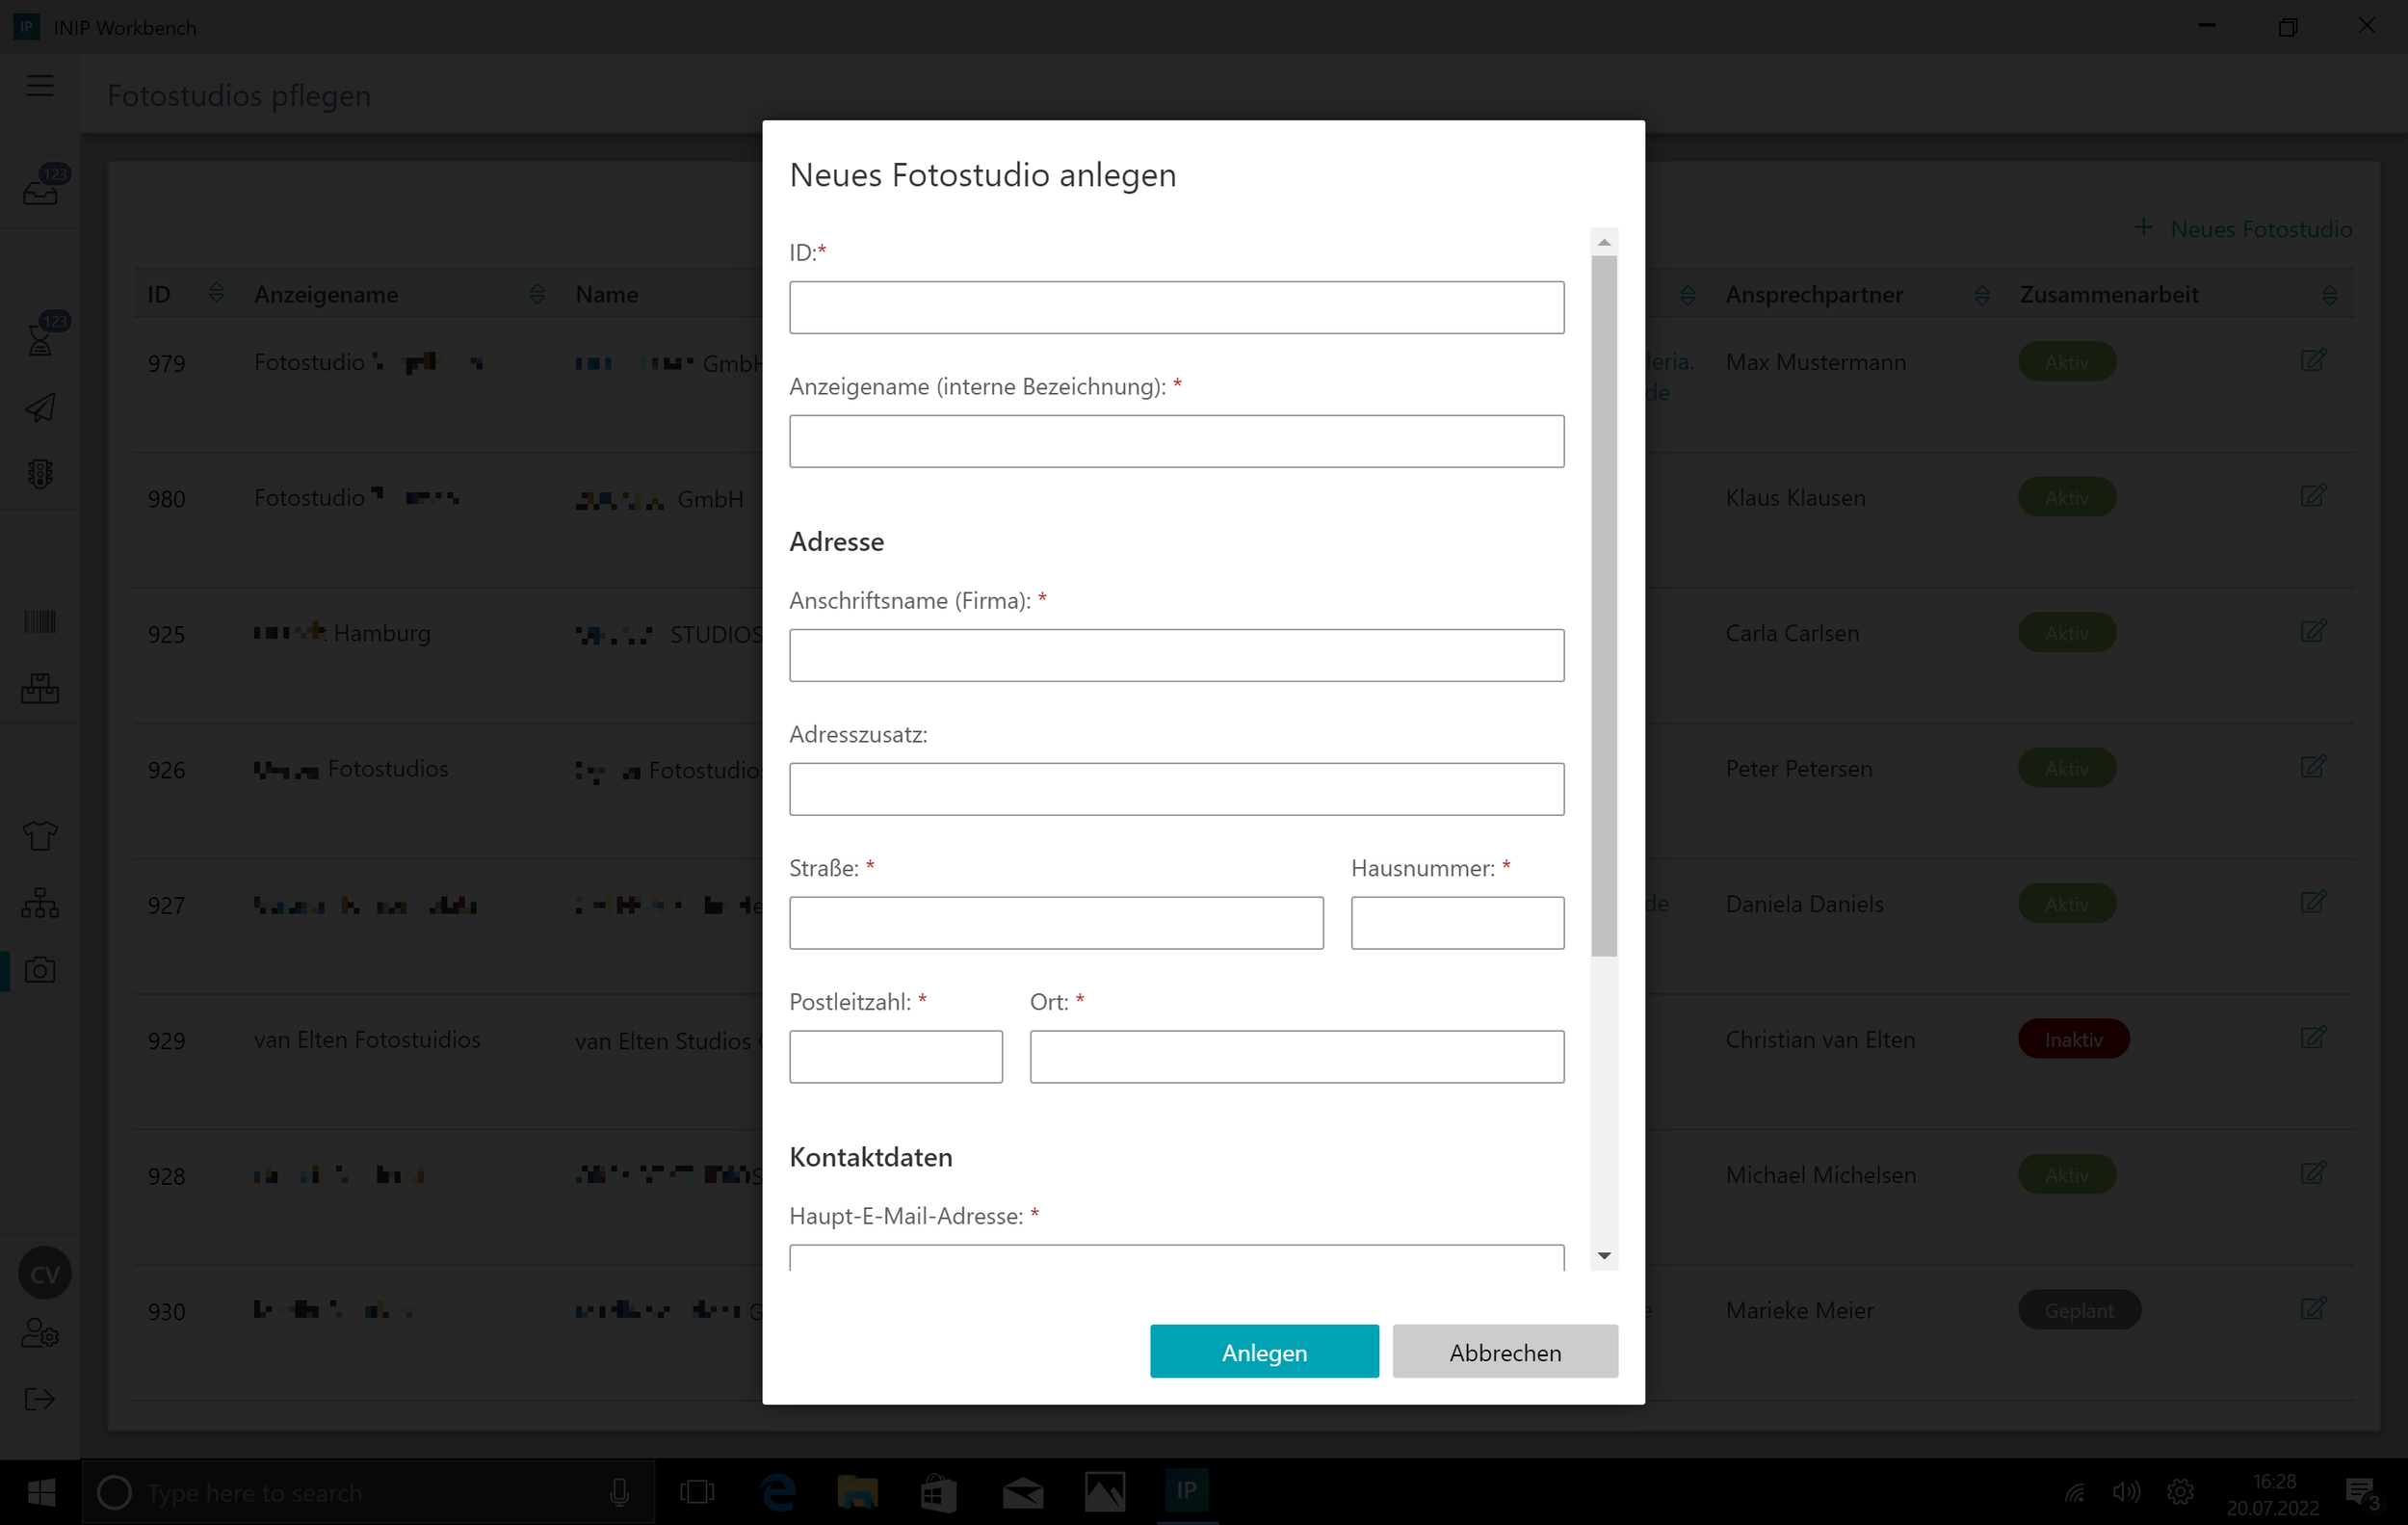The height and width of the screenshot is (1525, 2408).
Task: Open Microsoft Edge from taskbar
Action: (x=778, y=1493)
